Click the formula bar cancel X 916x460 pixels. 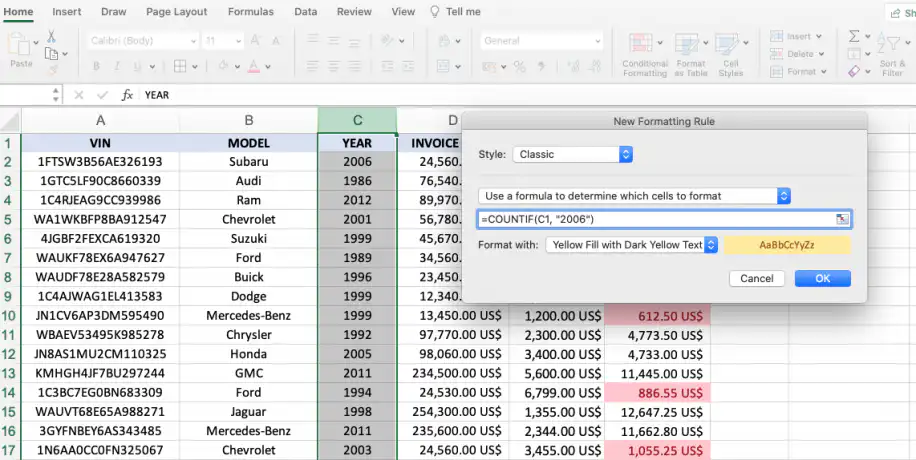point(79,95)
